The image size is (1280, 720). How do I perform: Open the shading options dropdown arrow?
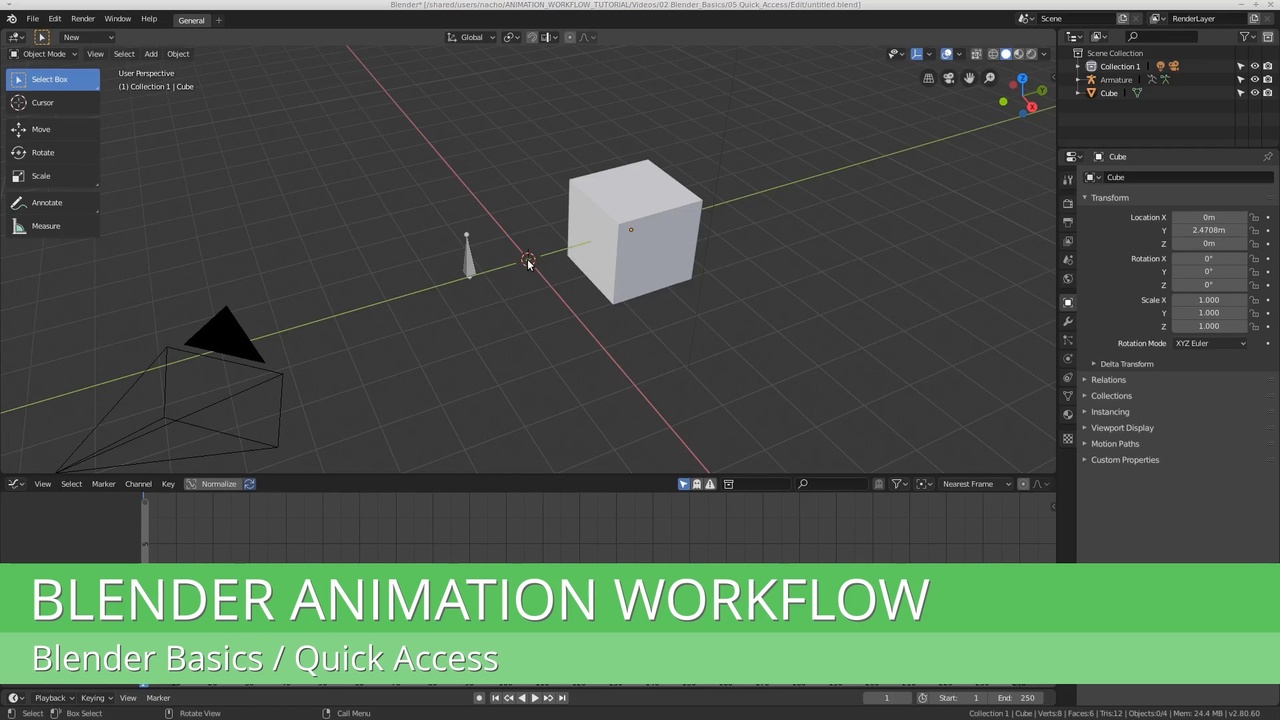point(1045,54)
